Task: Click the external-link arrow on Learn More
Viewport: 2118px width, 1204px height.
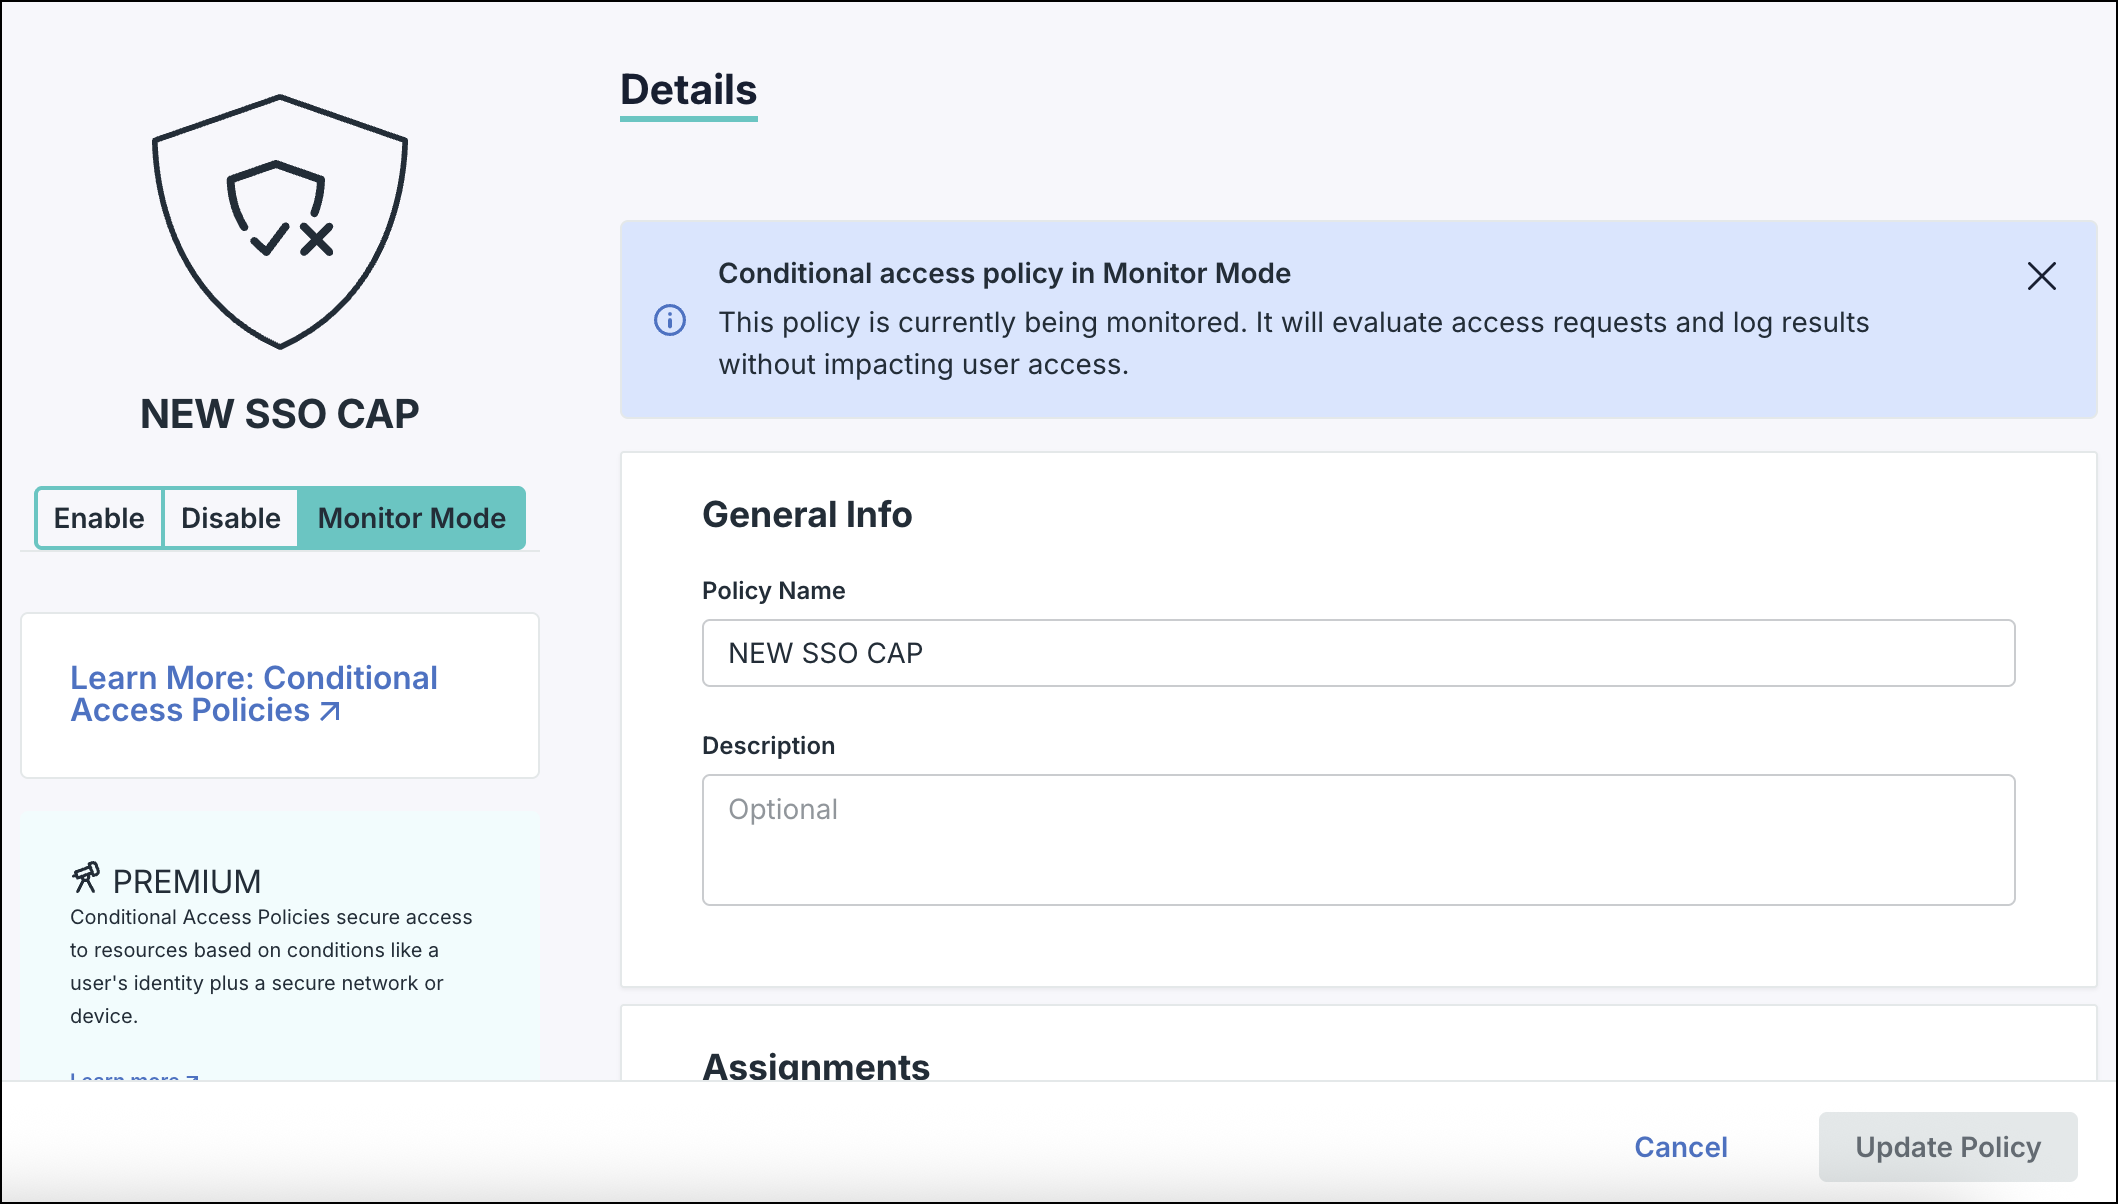Action: [330, 711]
